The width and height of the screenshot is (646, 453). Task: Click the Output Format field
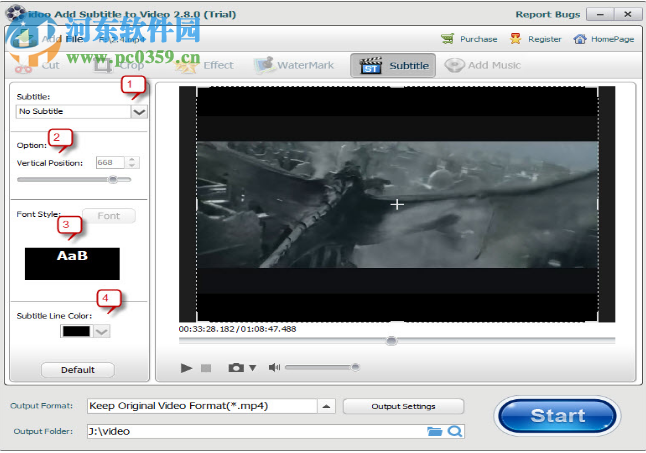tap(202, 406)
